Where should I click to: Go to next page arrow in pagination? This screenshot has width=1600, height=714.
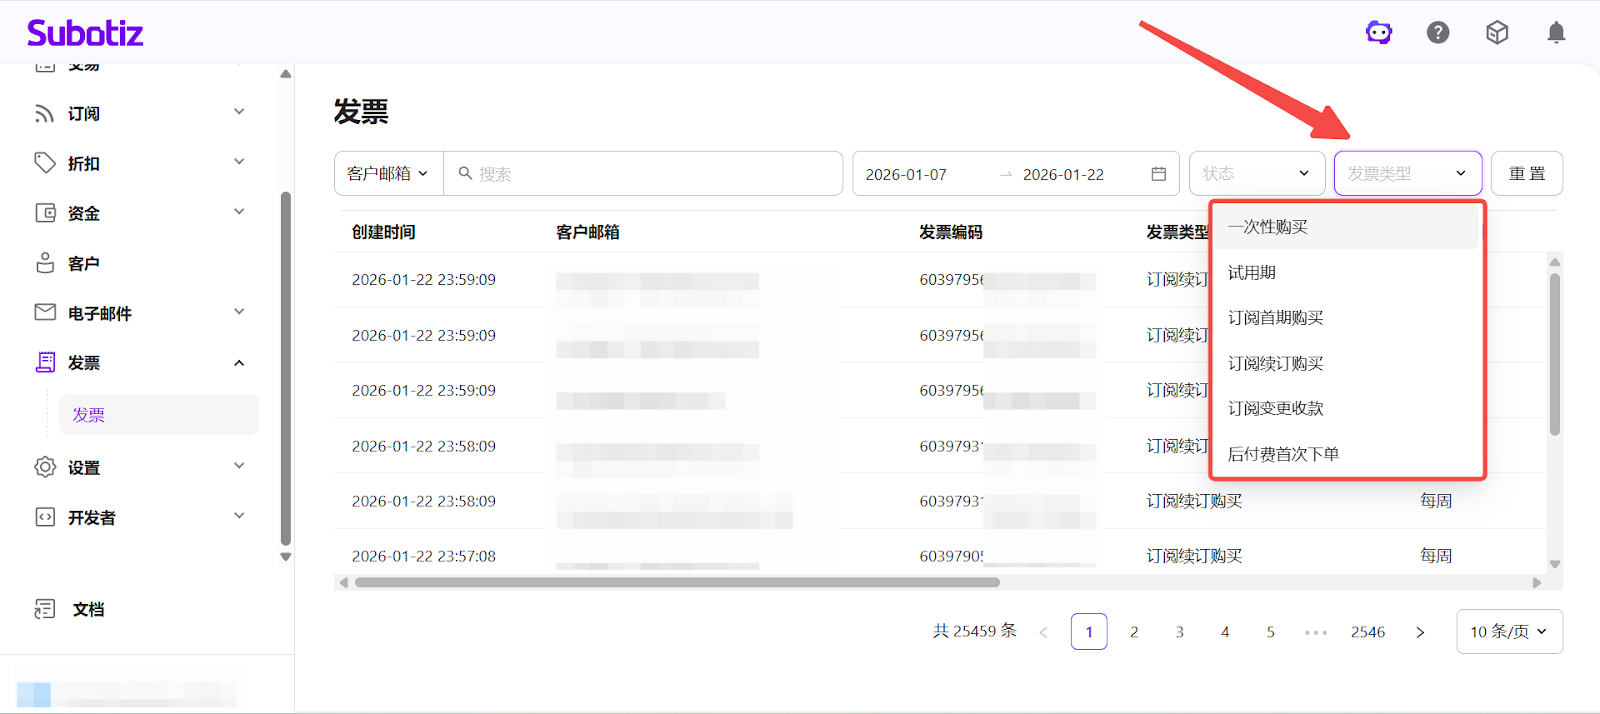1420,632
